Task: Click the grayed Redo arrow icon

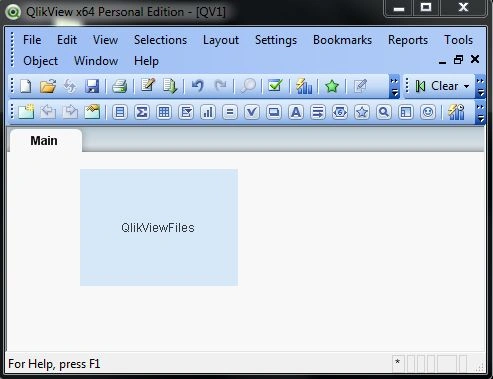Action: pyautogui.click(x=220, y=86)
